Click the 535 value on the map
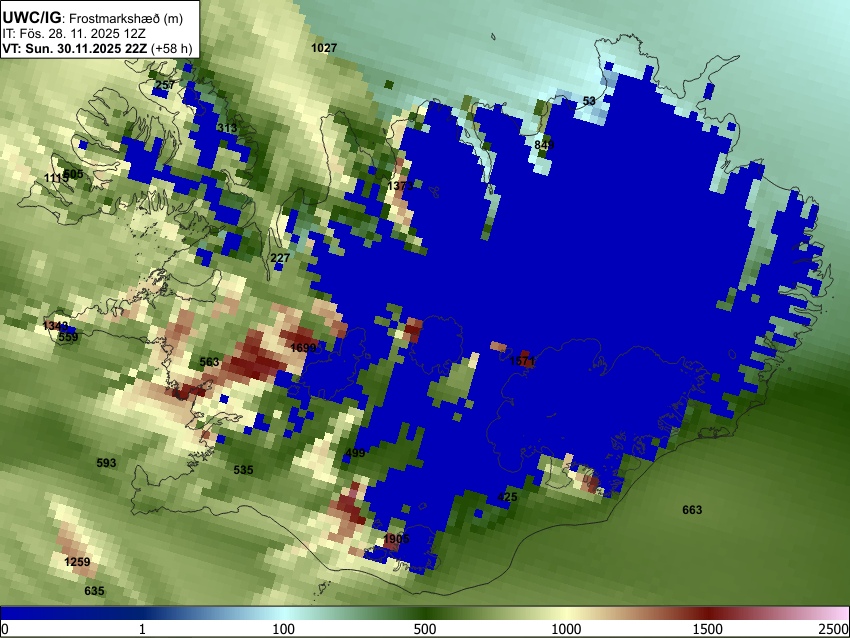The height and width of the screenshot is (638, 850). tap(243, 470)
